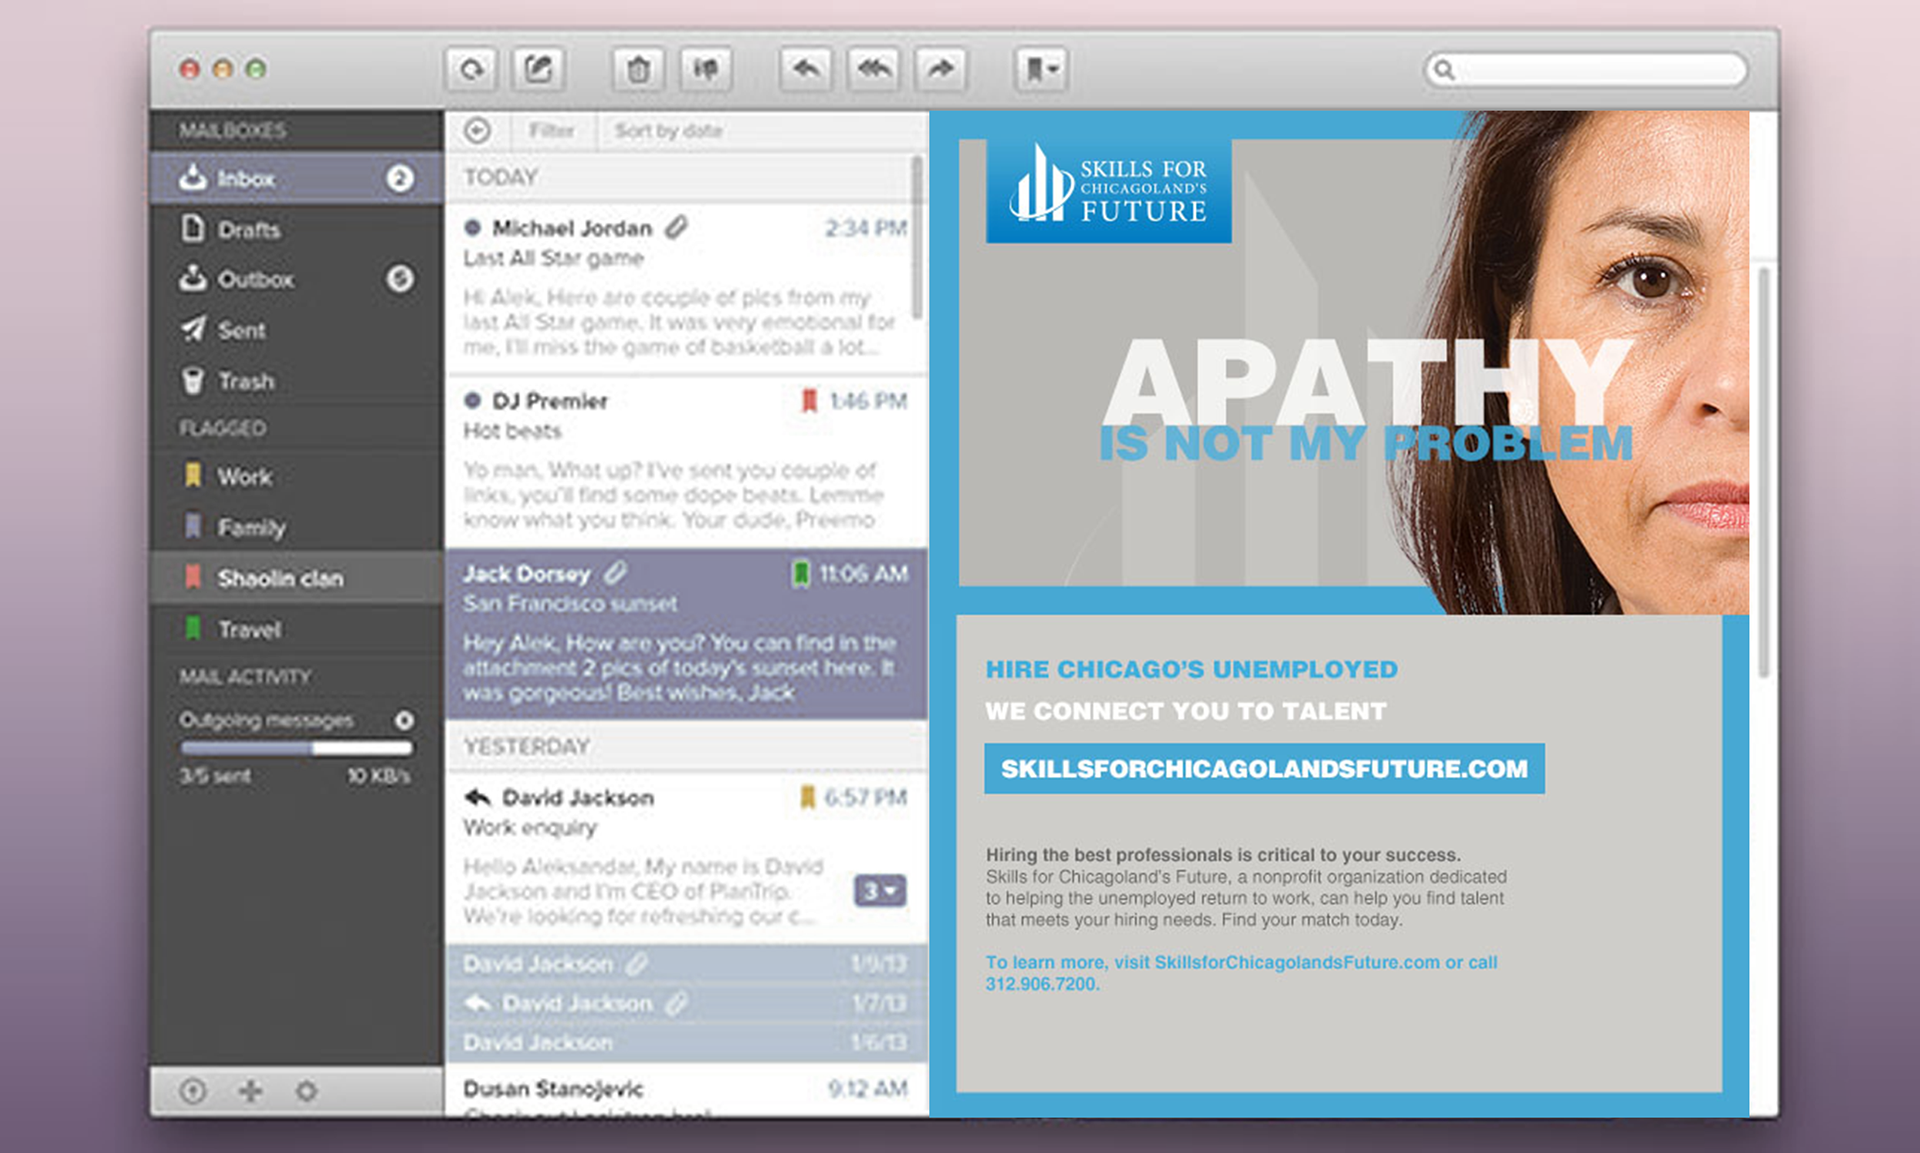Open the SKILLSFORCHICAGOLANDSFUTURE.COM link button

1264,768
